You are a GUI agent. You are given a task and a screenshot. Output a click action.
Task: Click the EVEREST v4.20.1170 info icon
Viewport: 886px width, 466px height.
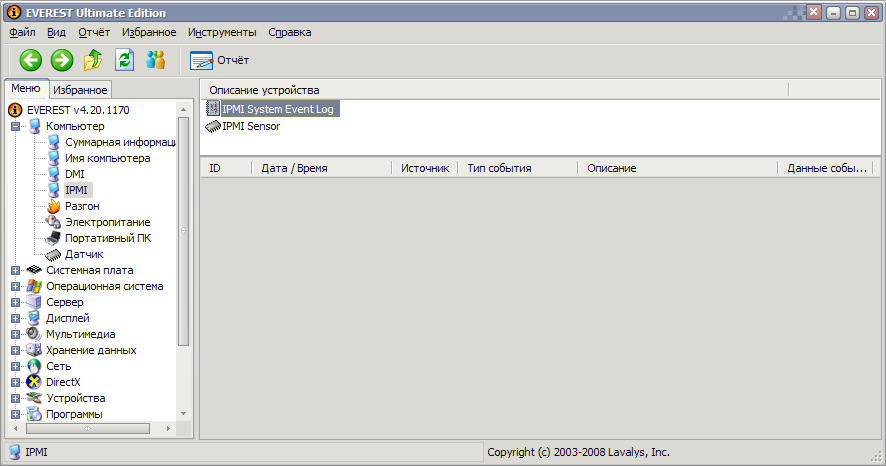[15, 110]
